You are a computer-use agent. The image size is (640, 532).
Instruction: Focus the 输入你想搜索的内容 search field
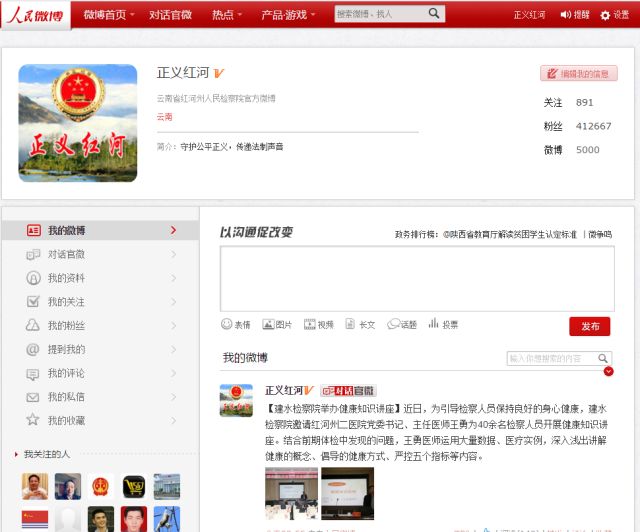pyautogui.click(x=552, y=358)
